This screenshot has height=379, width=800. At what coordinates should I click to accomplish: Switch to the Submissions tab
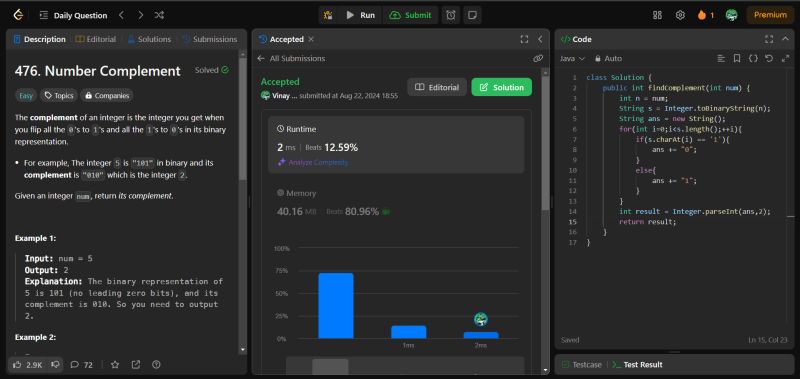(210, 39)
